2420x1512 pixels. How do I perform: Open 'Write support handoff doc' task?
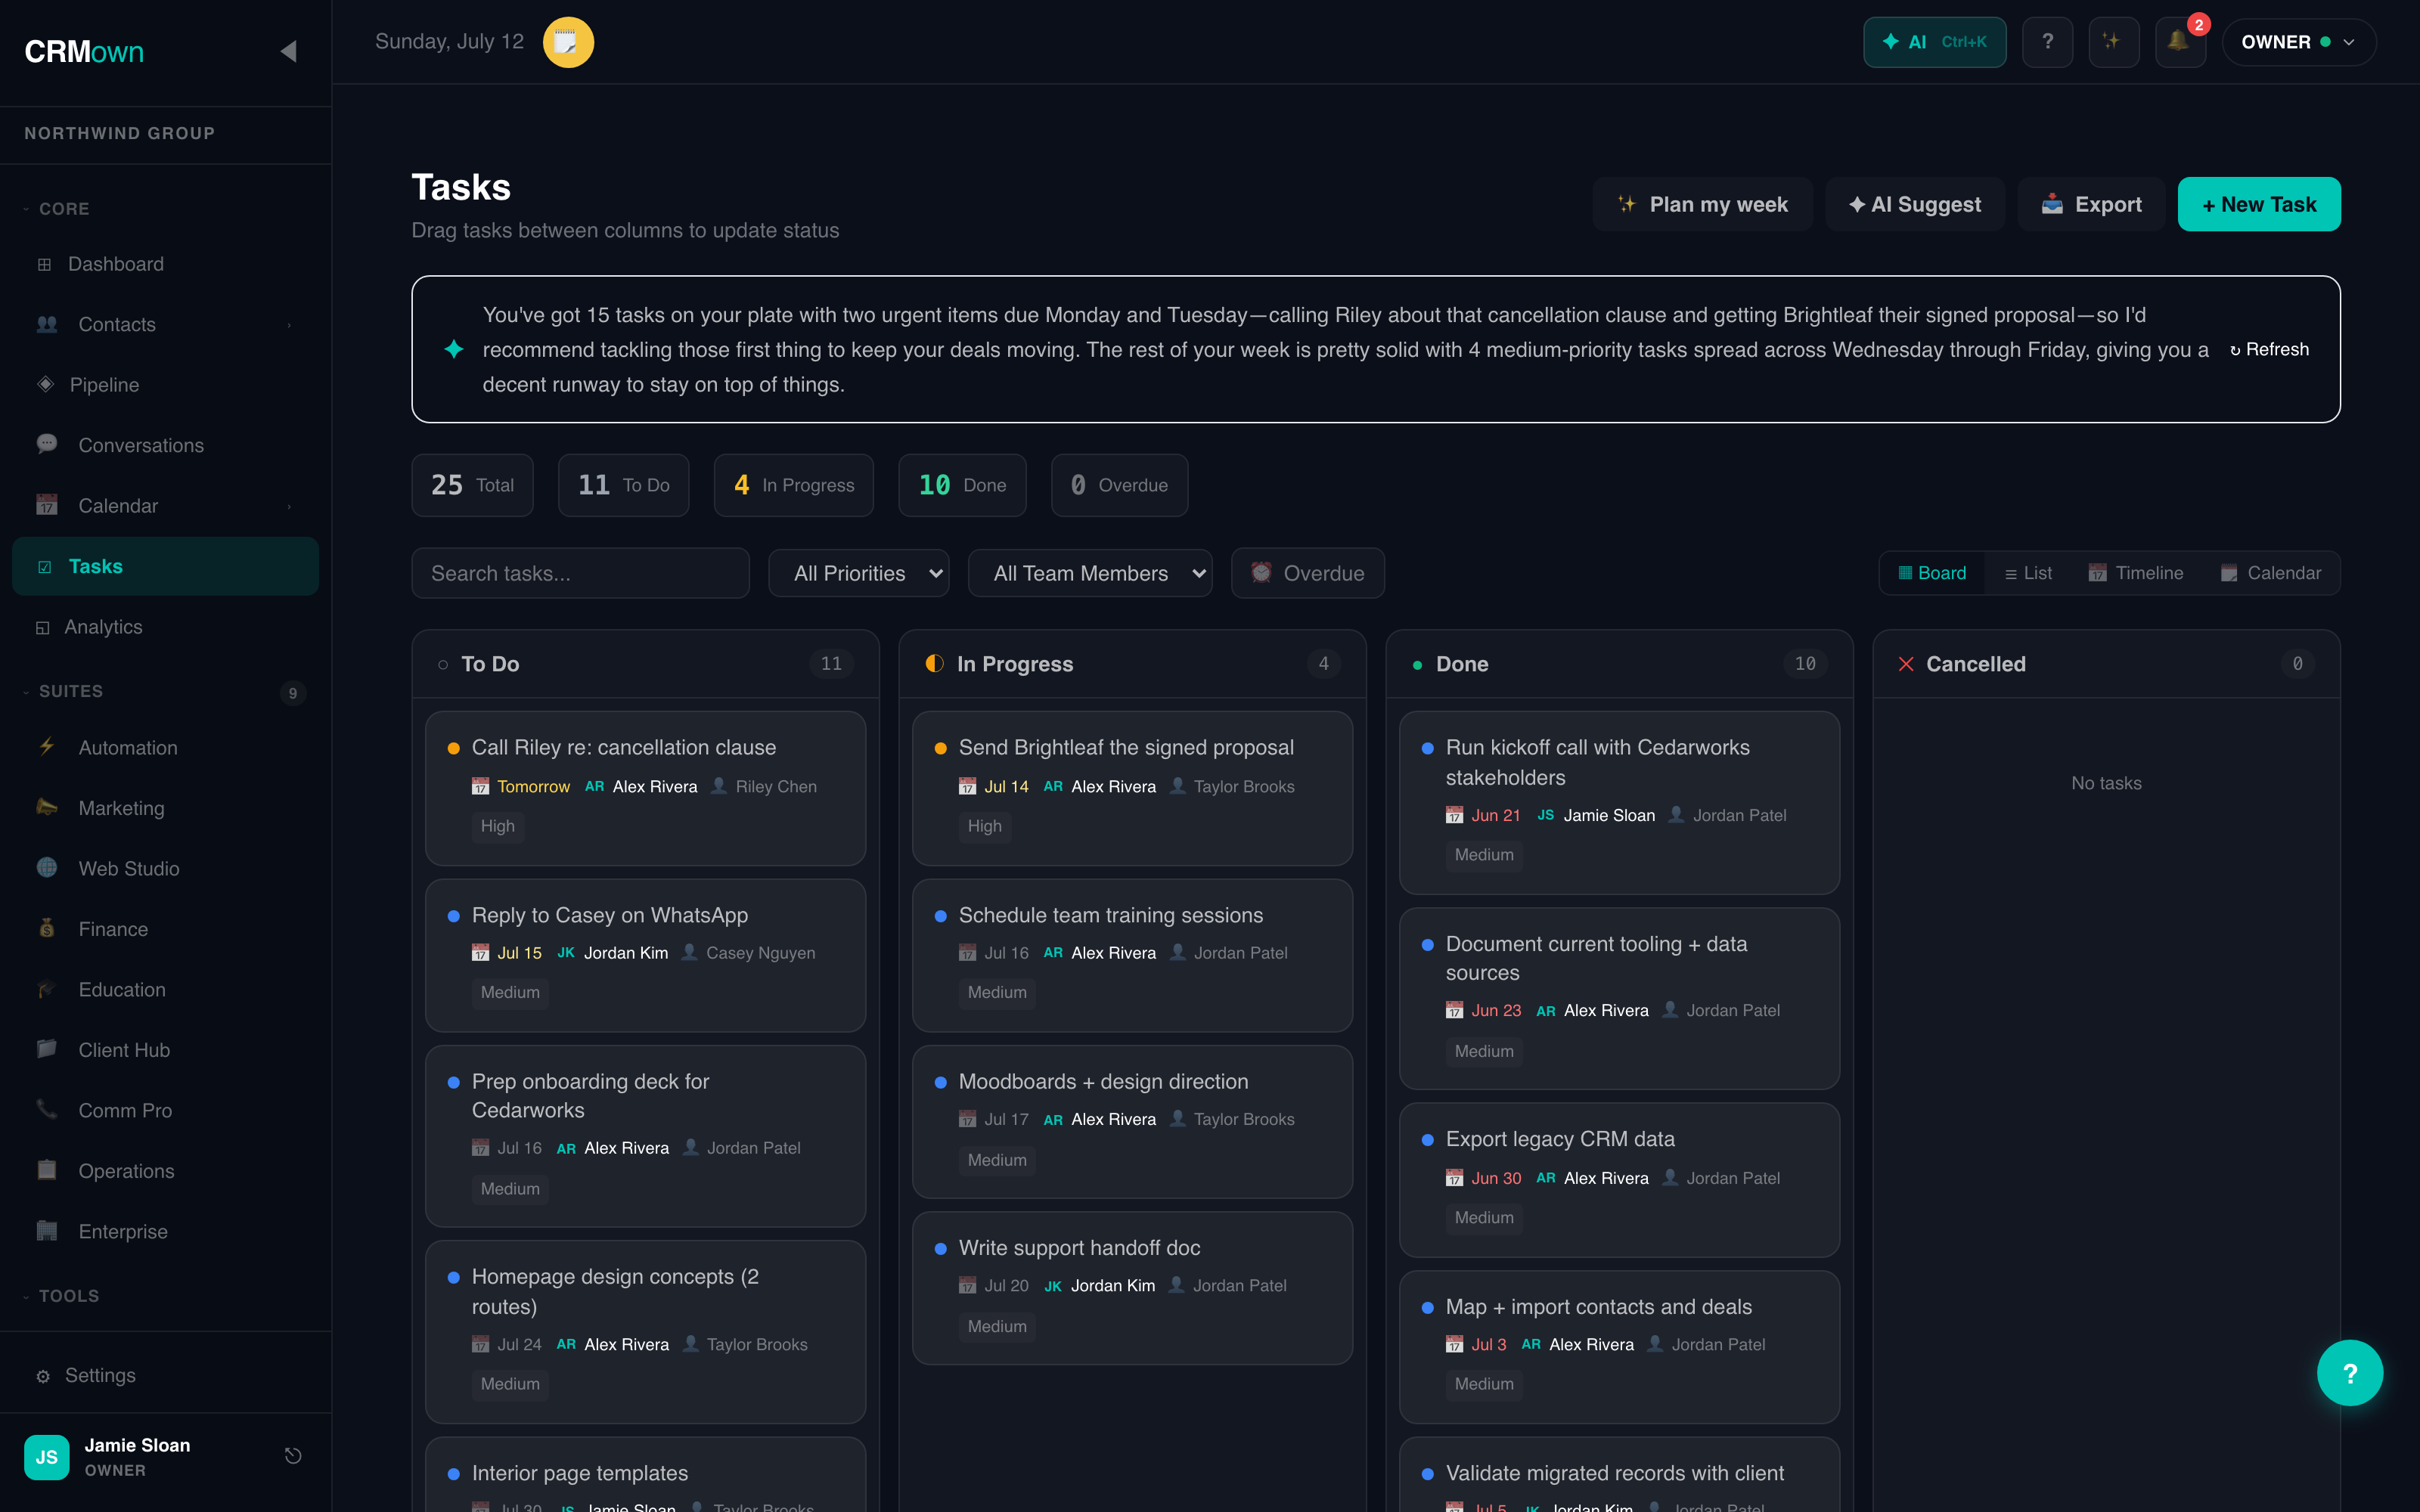point(1132,1288)
